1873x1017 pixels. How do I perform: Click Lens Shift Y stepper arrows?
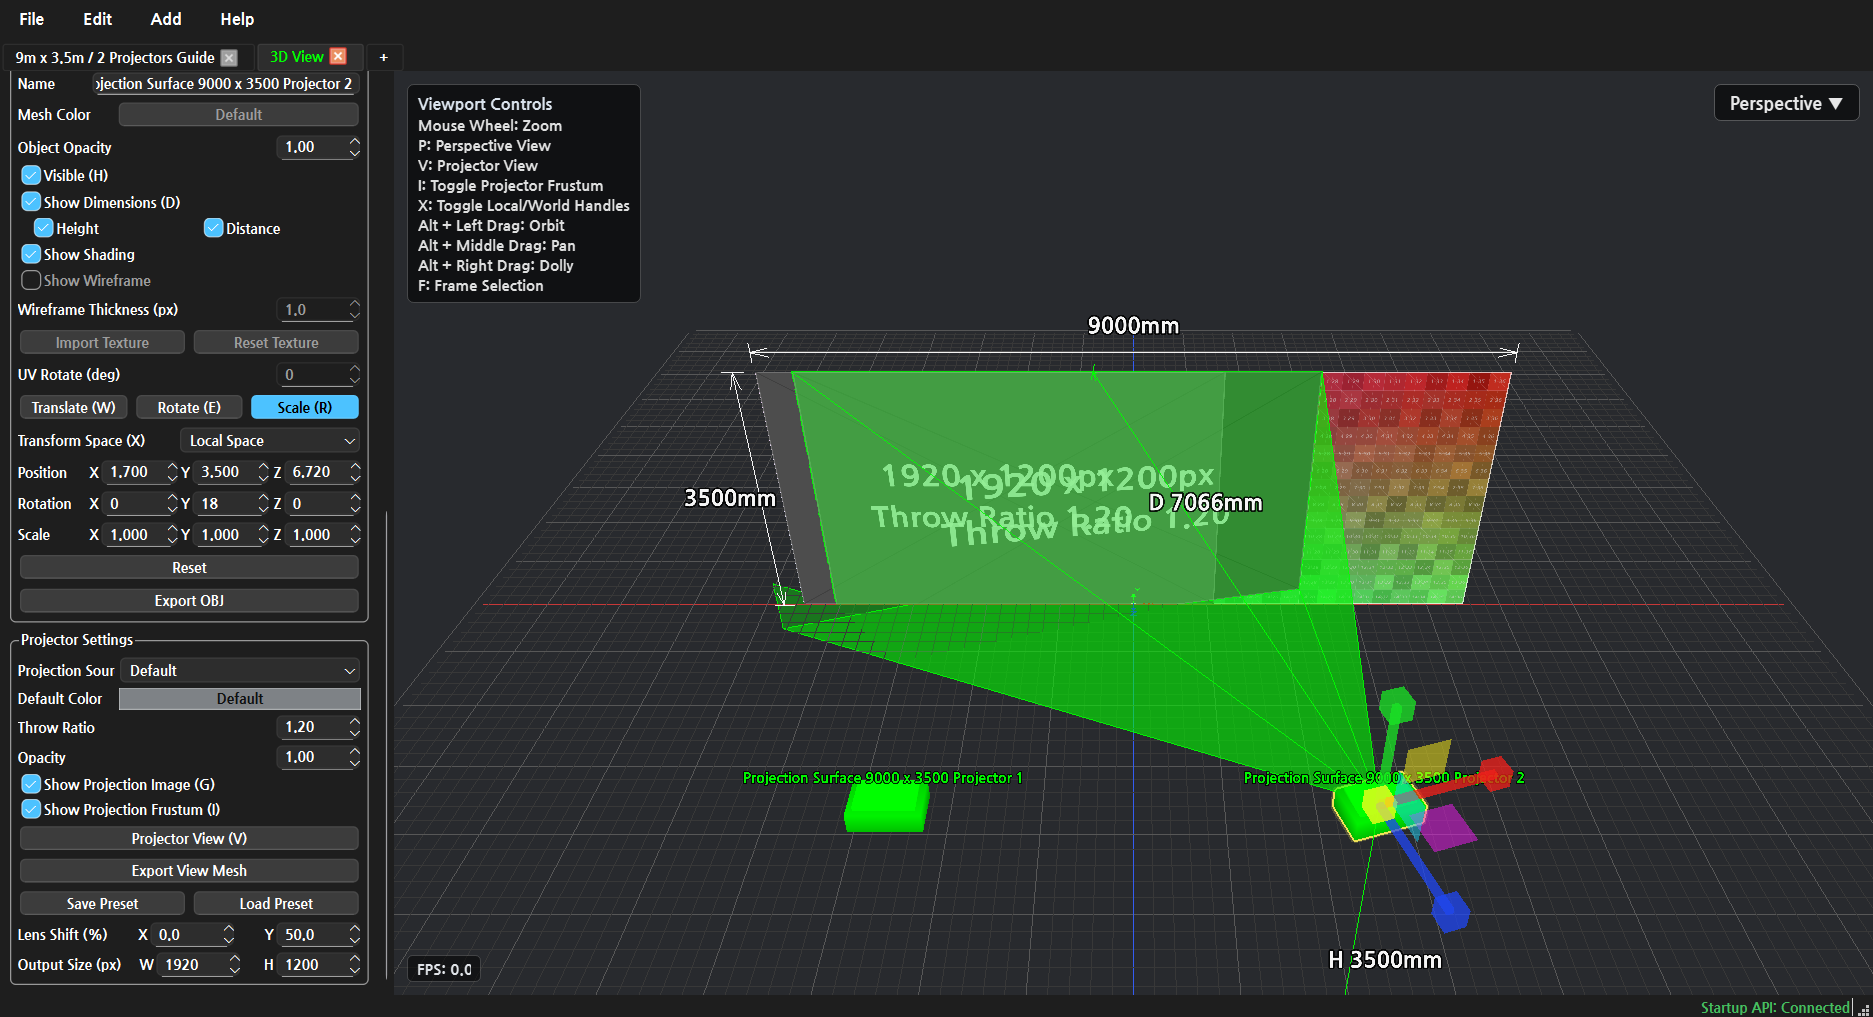click(x=354, y=934)
